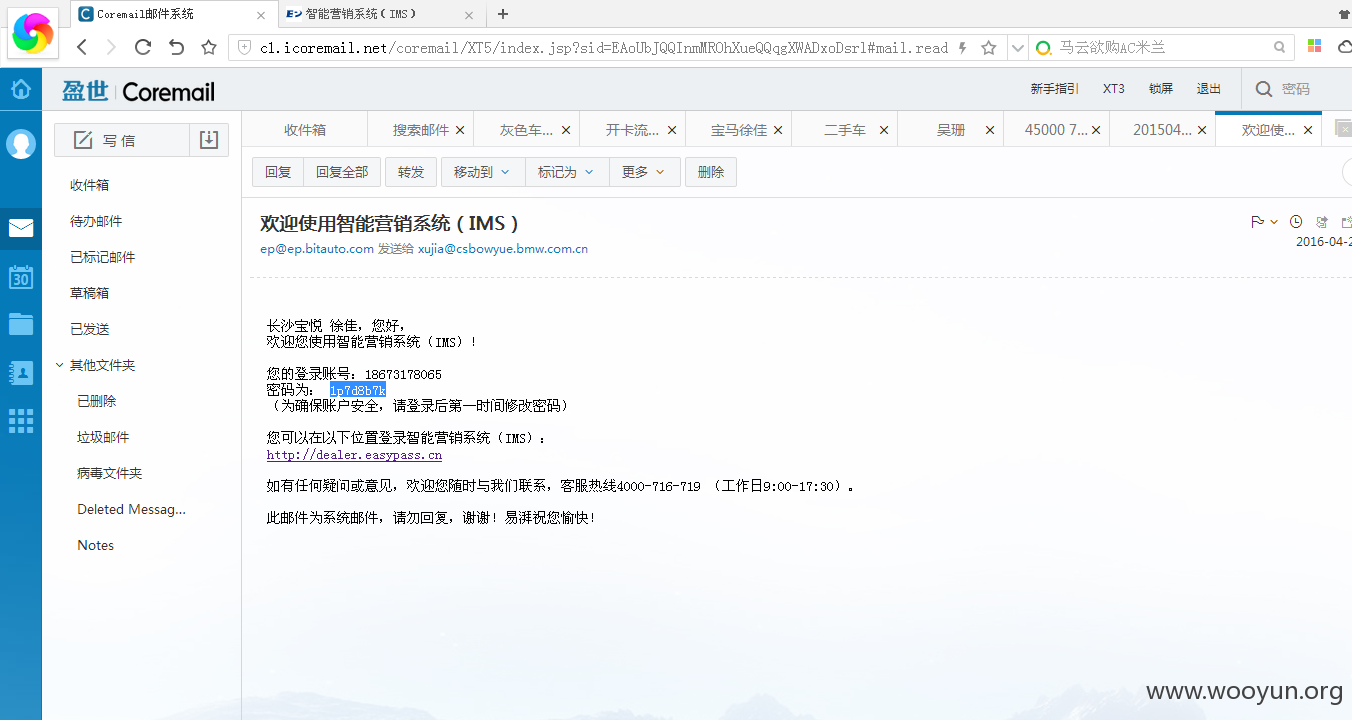Switch to the 搜索邮件 tab
This screenshot has width=1352, height=720.
click(x=420, y=130)
